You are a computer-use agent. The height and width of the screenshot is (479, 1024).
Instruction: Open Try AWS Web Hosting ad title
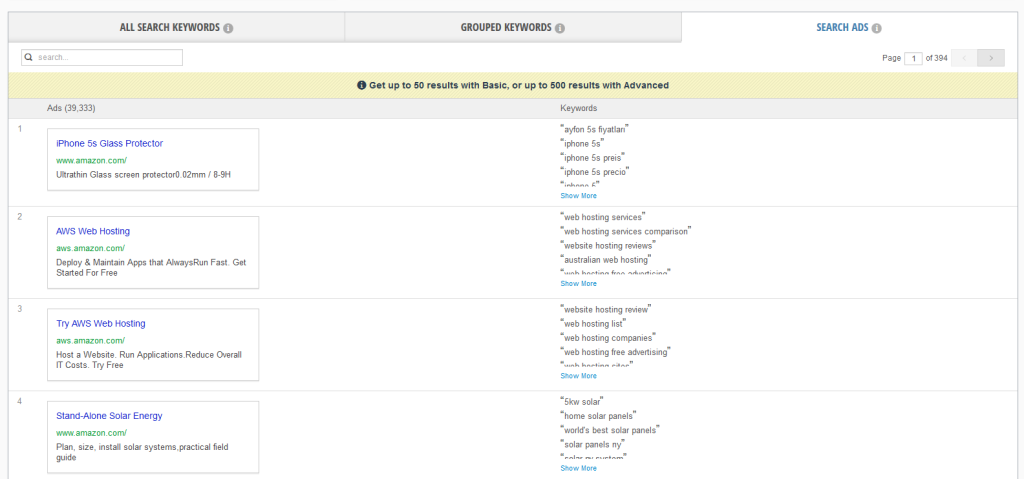101,323
